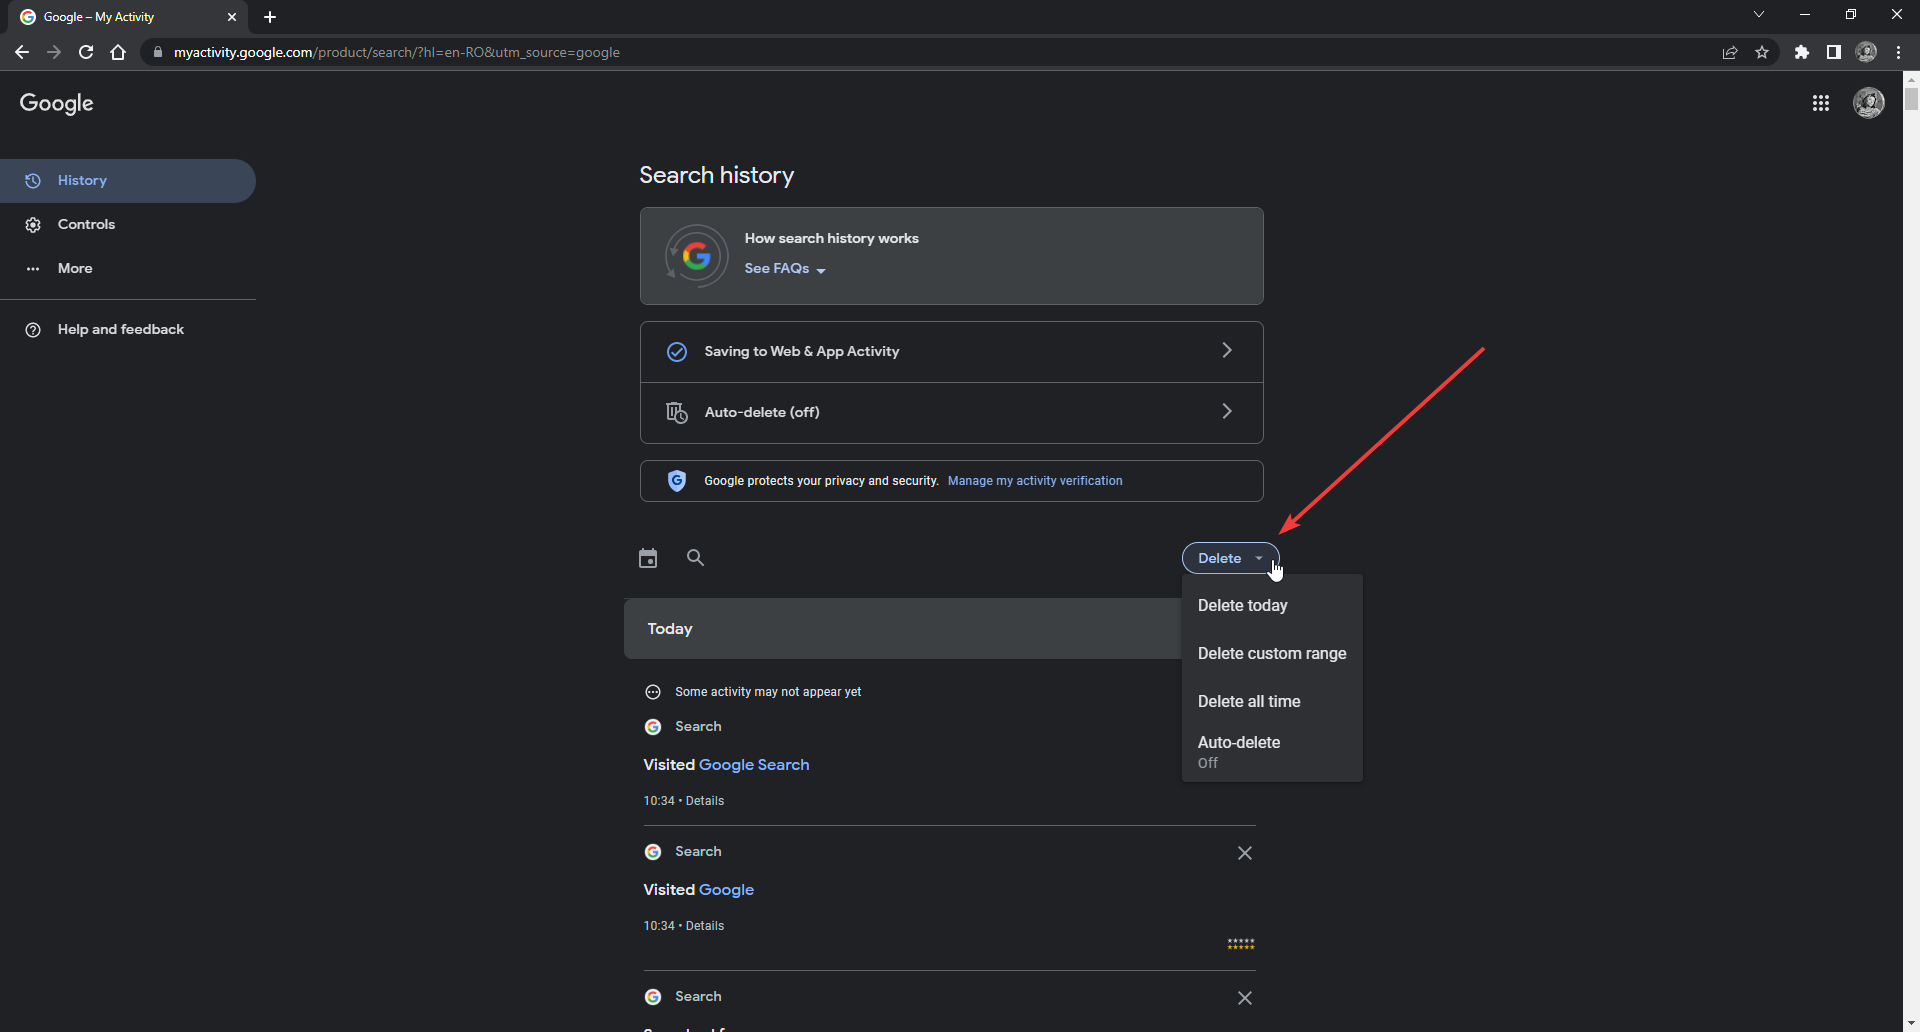Click the scrollbar down arrow

click(1911, 1023)
